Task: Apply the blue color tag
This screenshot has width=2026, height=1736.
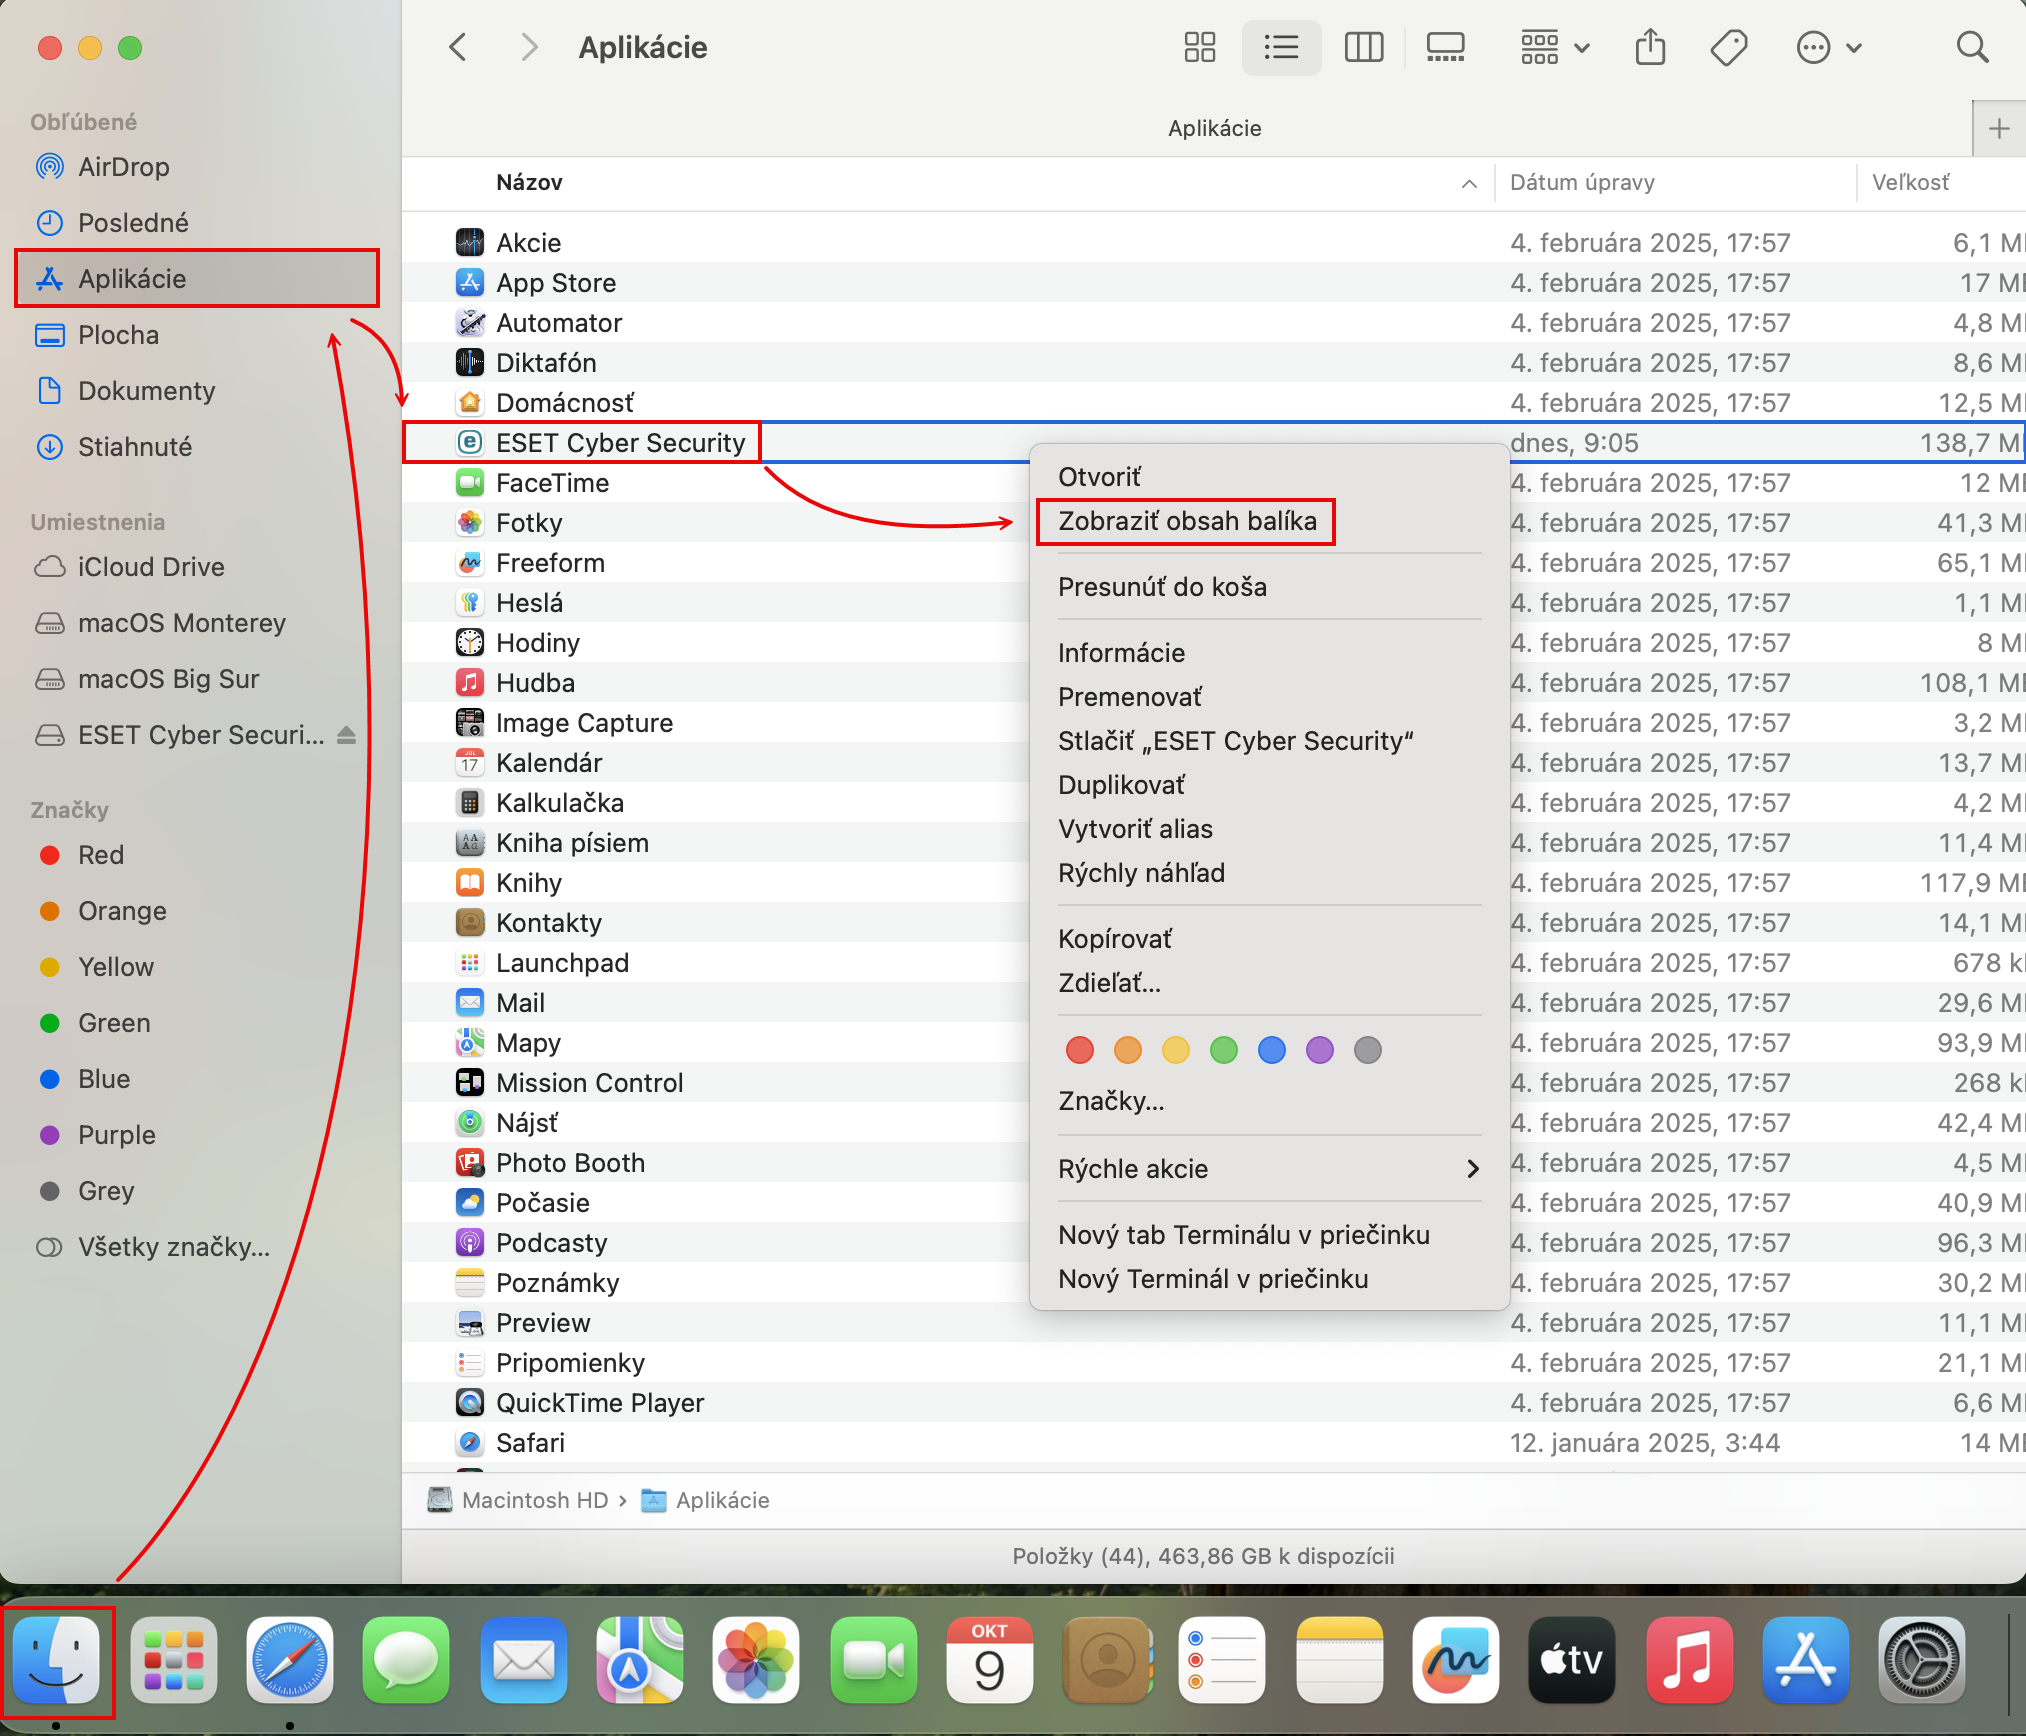Action: click(1271, 1050)
